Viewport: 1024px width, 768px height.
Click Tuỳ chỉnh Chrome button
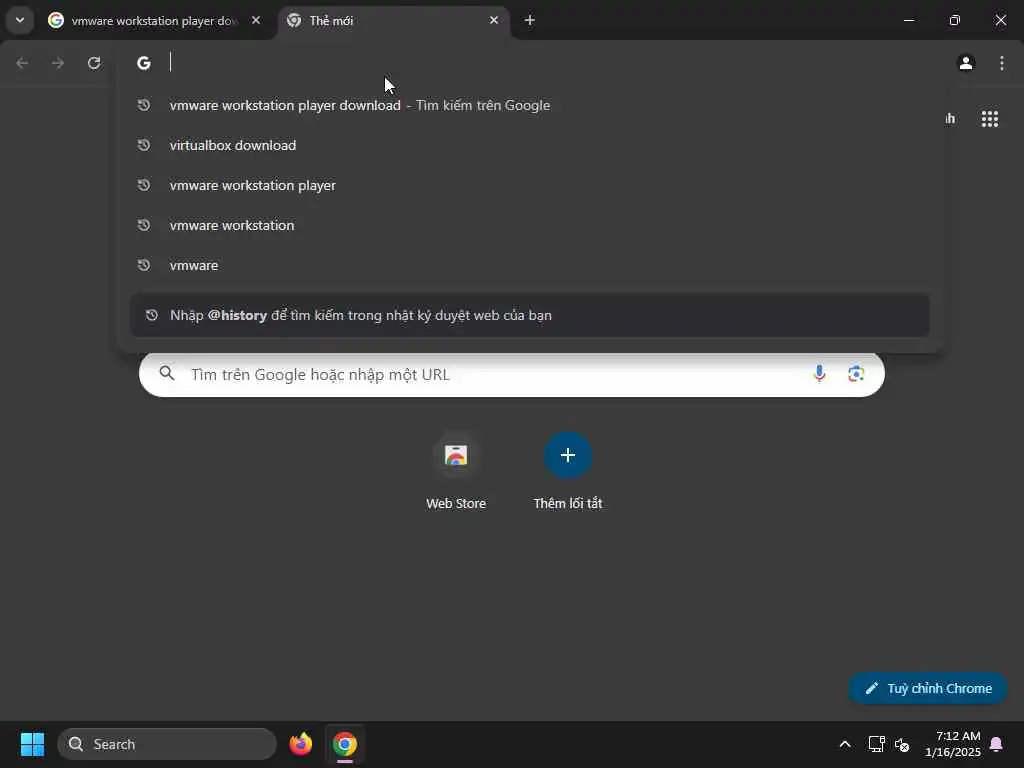click(x=928, y=688)
